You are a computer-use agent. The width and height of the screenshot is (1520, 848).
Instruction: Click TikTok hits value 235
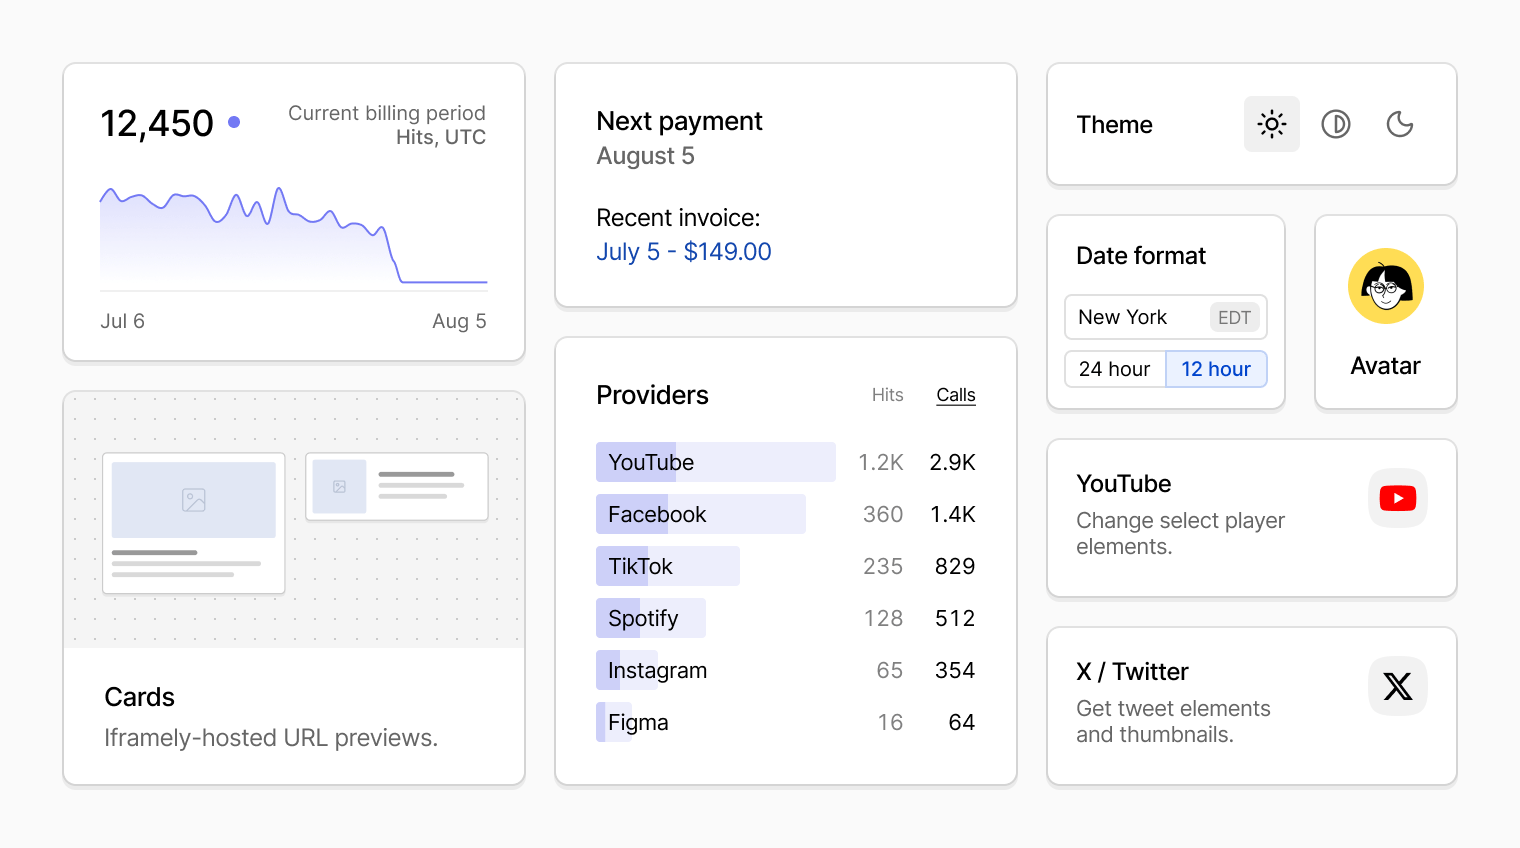click(883, 566)
